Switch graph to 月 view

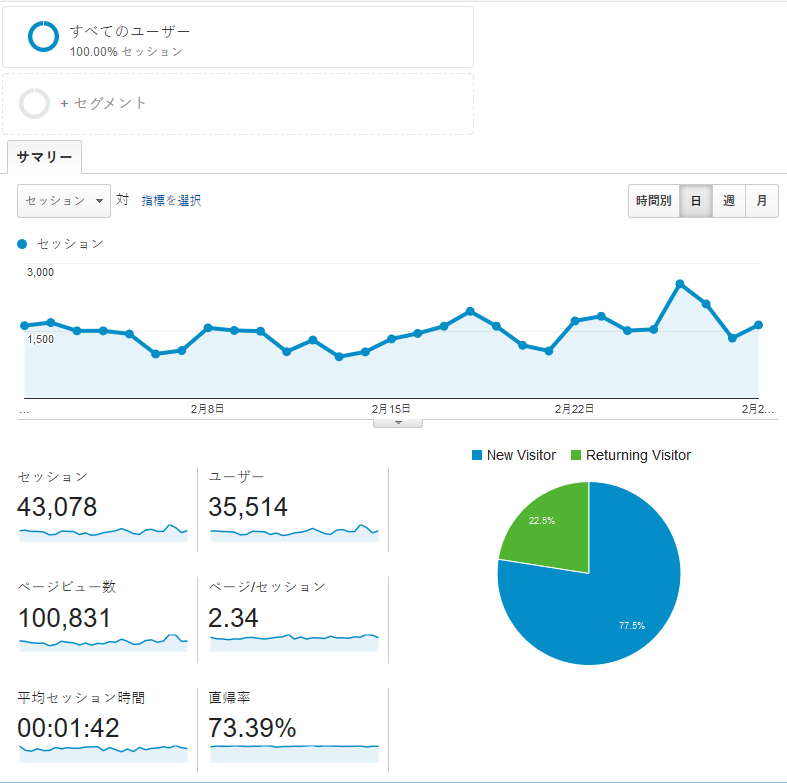[762, 201]
